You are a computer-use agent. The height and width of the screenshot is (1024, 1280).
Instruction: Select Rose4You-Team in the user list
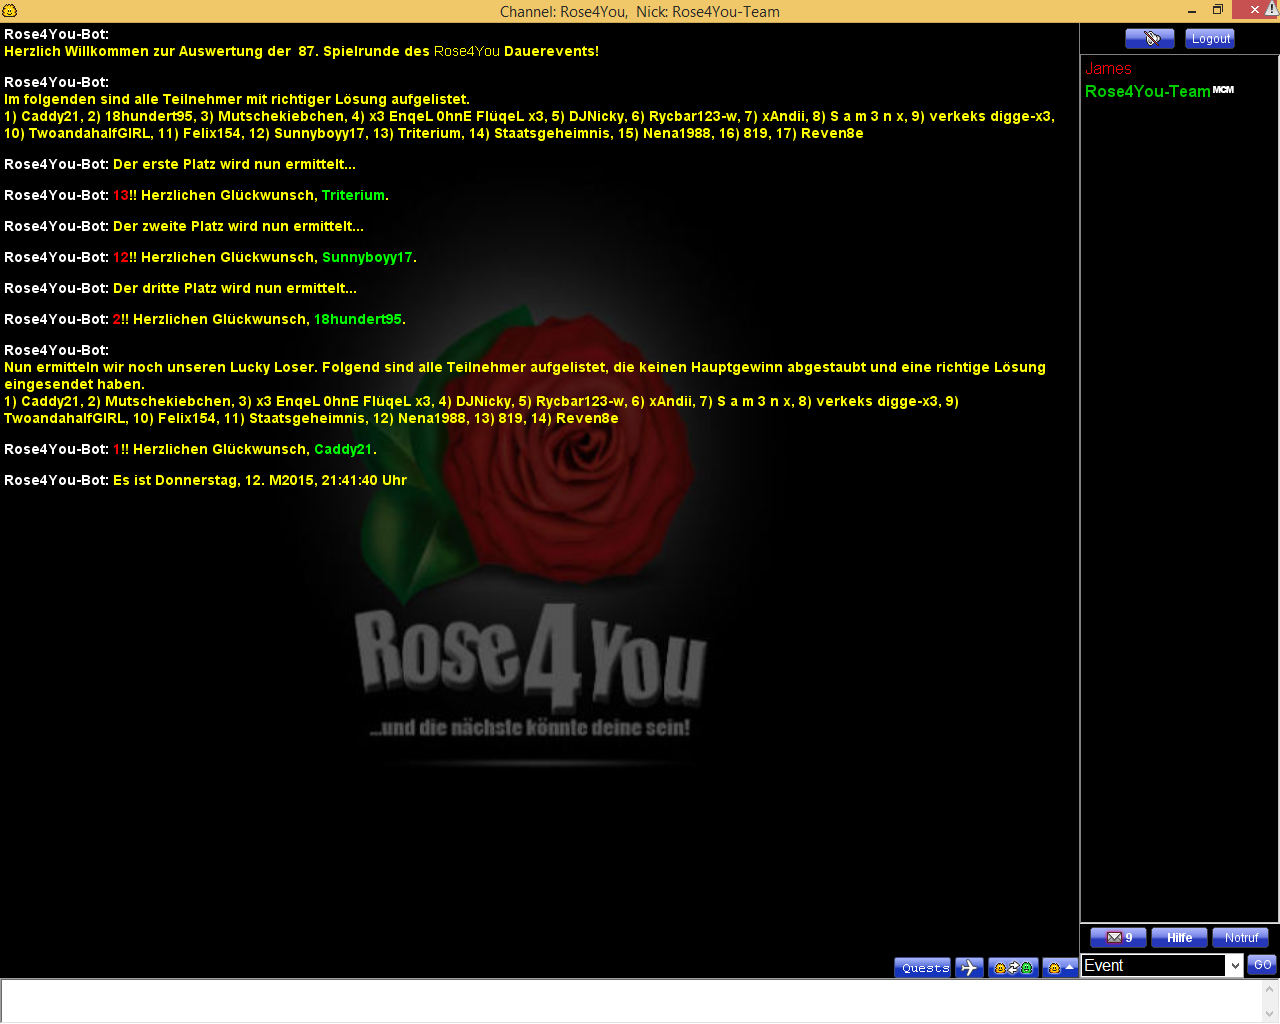[x=1147, y=91]
